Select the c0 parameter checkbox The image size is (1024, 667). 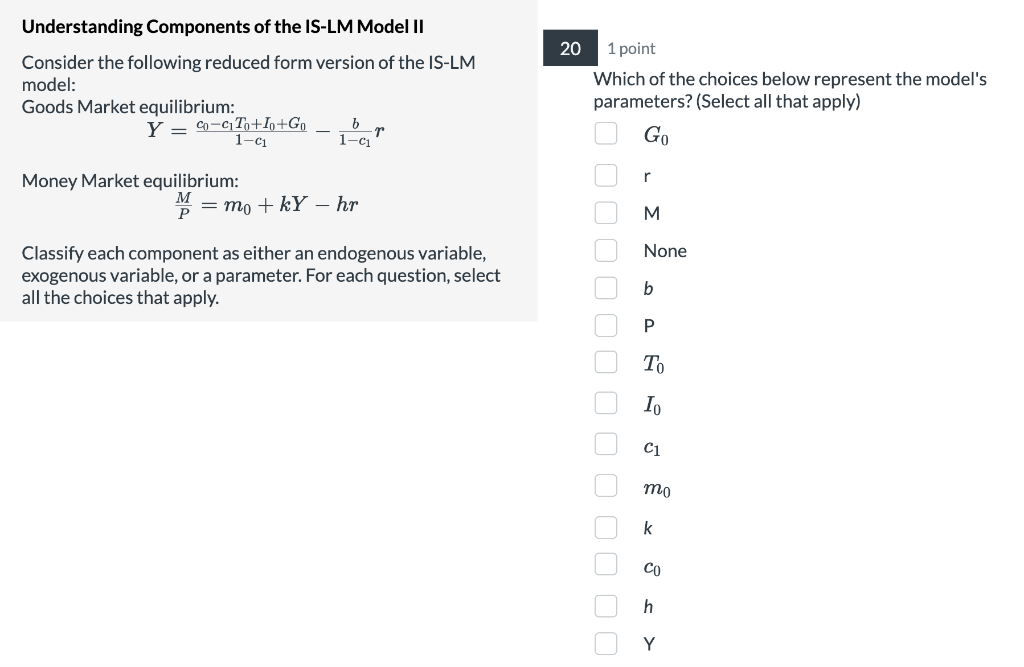(606, 564)
